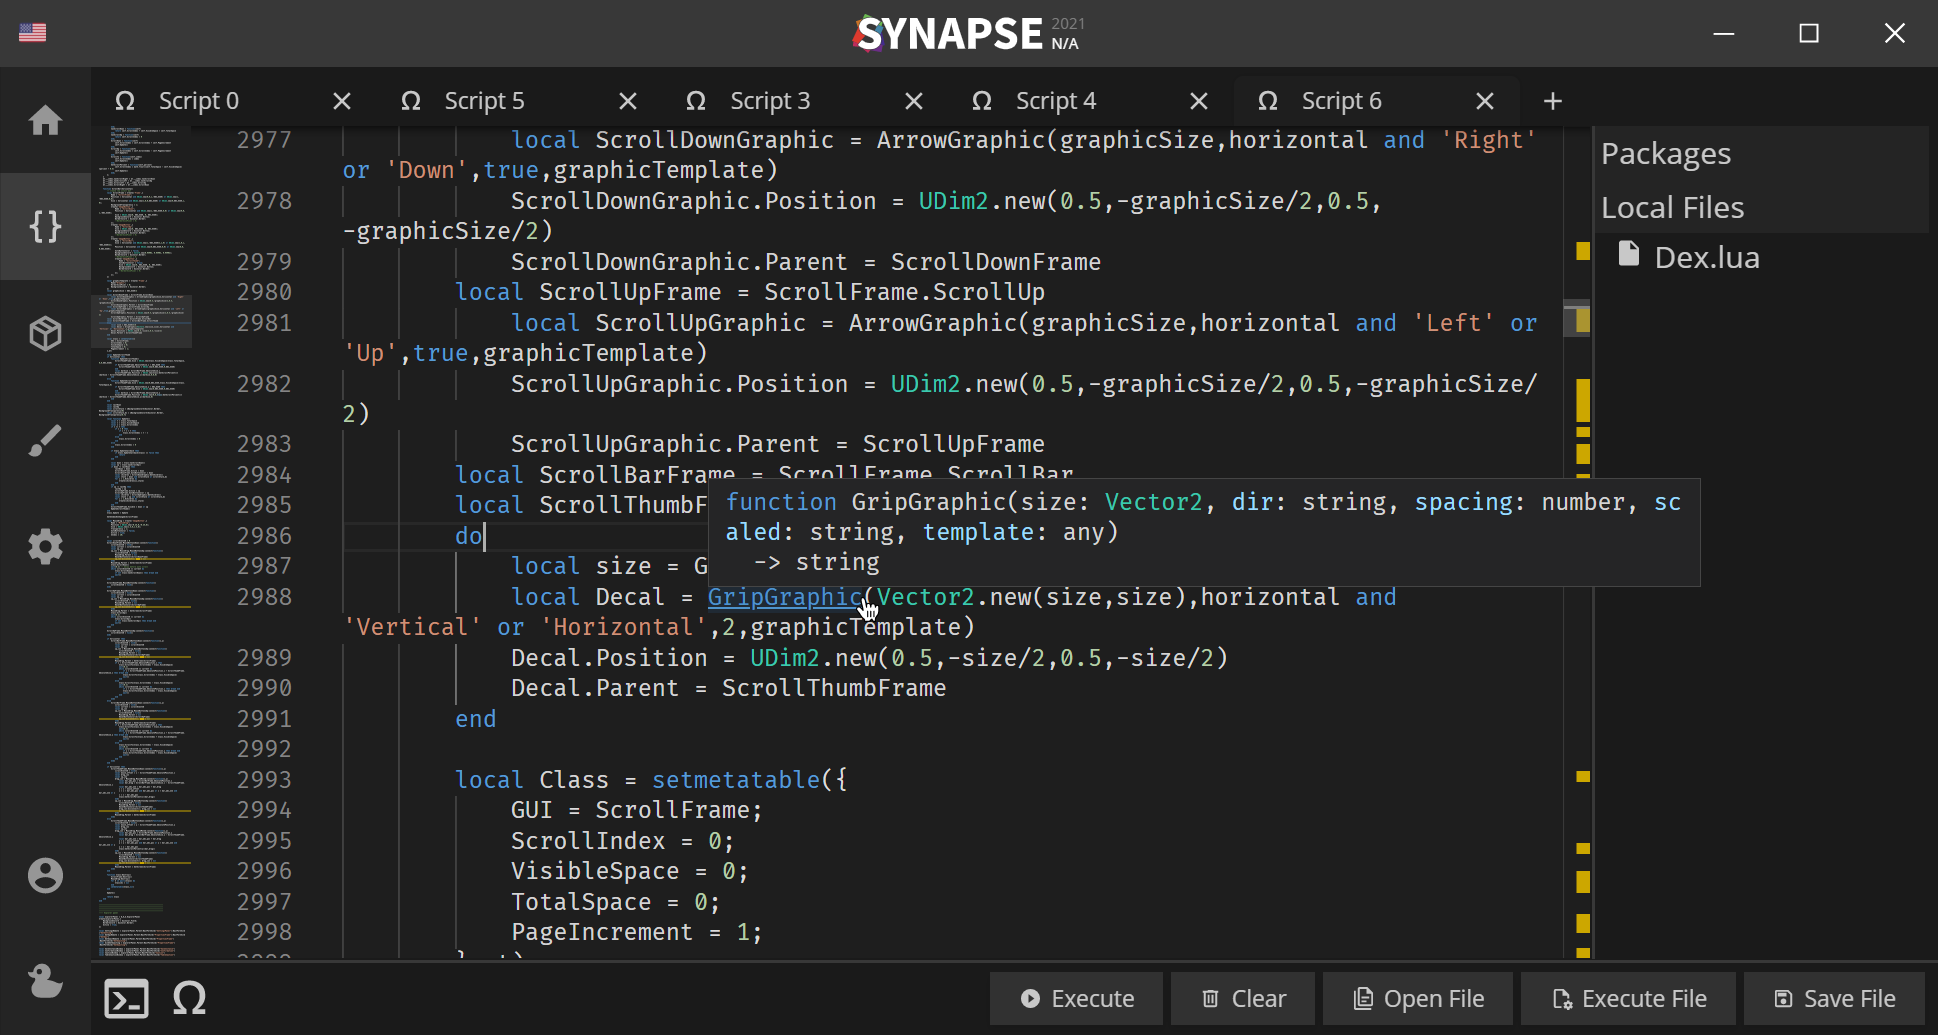Open the terminal console icon
This screenshot has width=1938, height=1035.
click(127, 999)
